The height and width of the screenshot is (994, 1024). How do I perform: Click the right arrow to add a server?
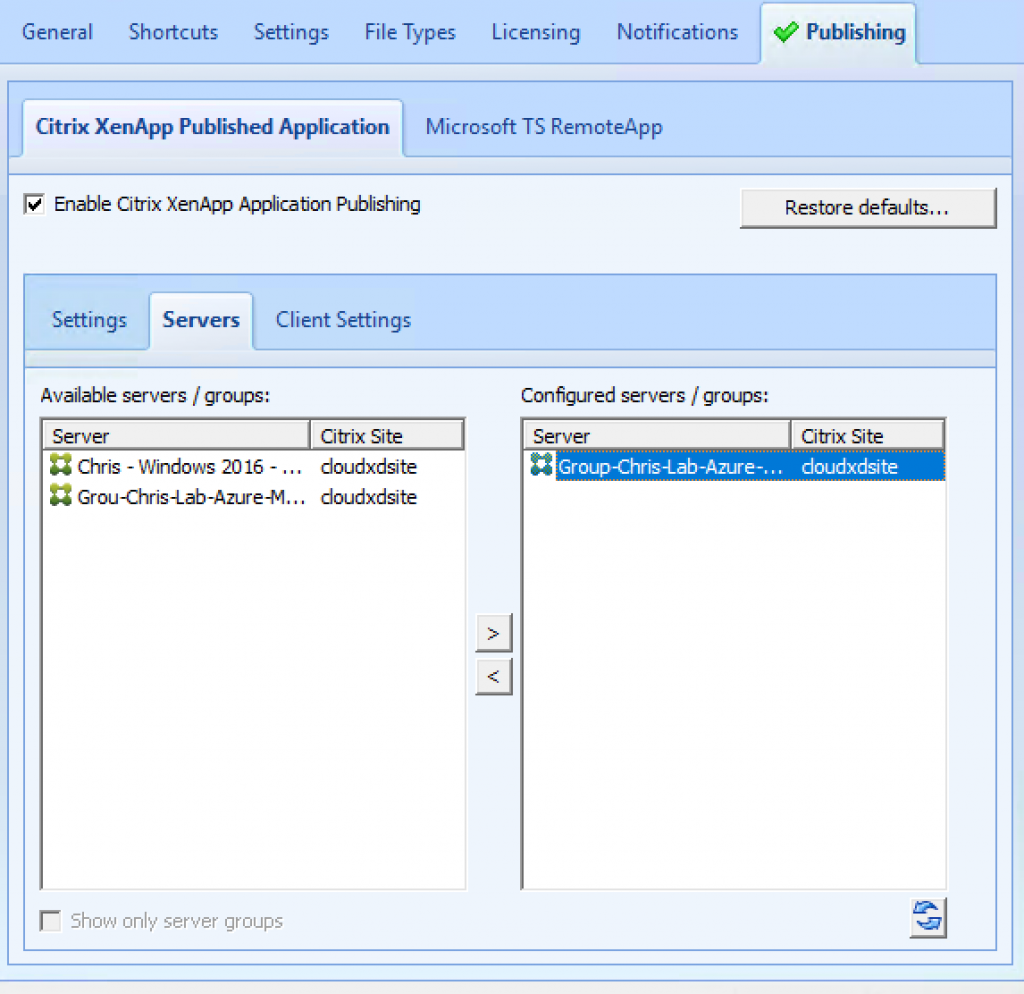(x=493, y=633)
